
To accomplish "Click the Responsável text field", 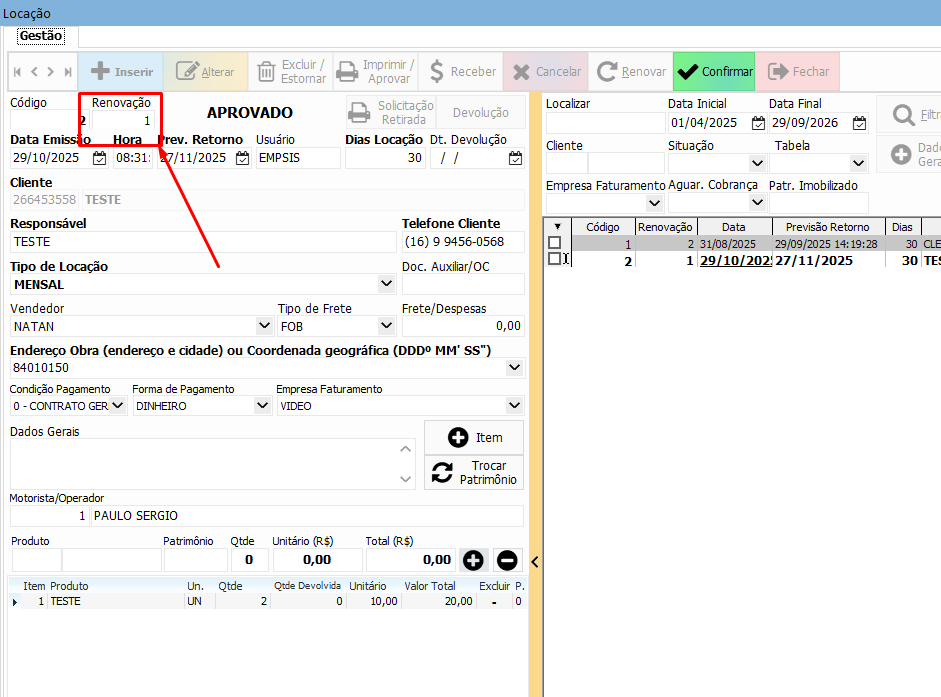I will coord(204,242).
